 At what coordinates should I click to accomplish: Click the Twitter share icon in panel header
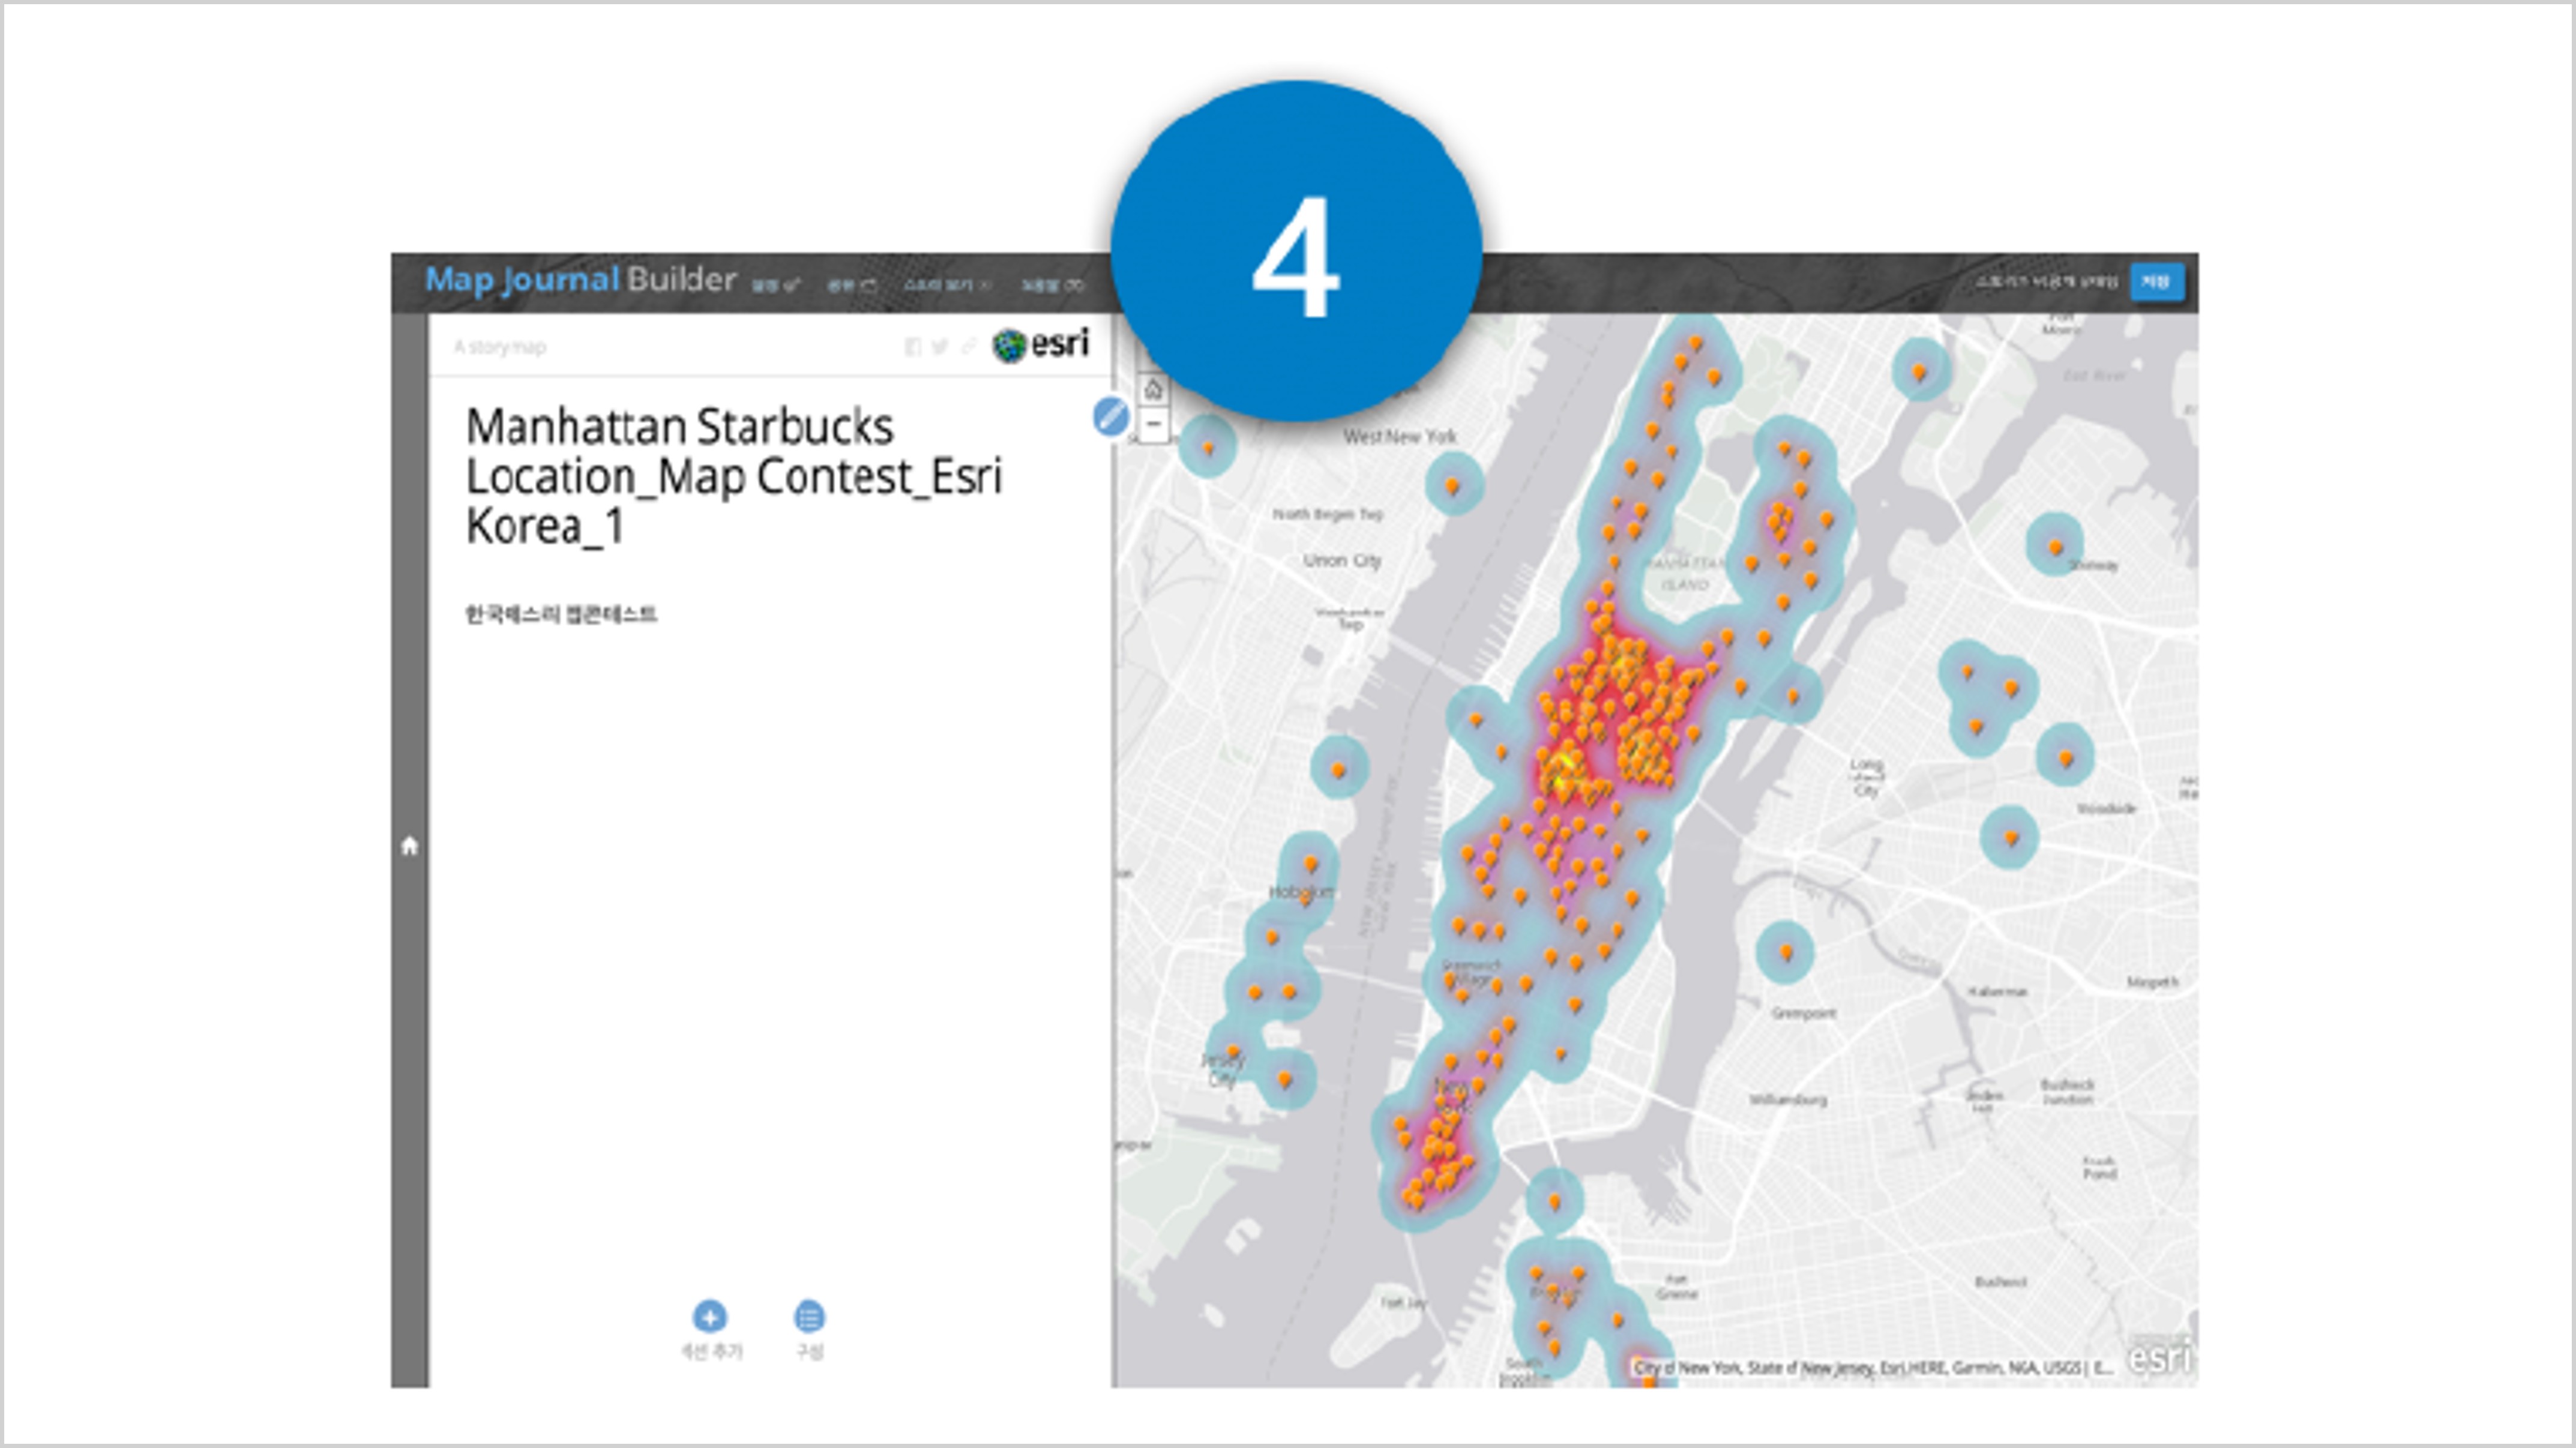(940, 347)
